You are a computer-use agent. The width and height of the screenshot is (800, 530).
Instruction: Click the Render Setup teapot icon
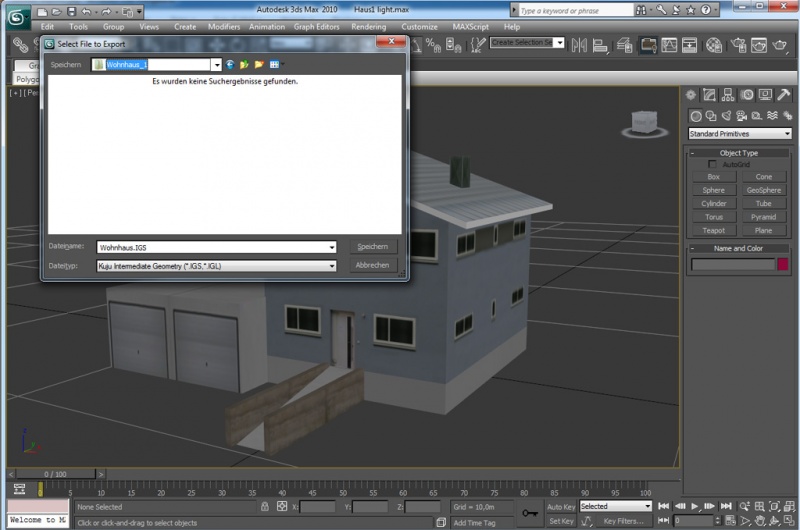pos(737,45)
